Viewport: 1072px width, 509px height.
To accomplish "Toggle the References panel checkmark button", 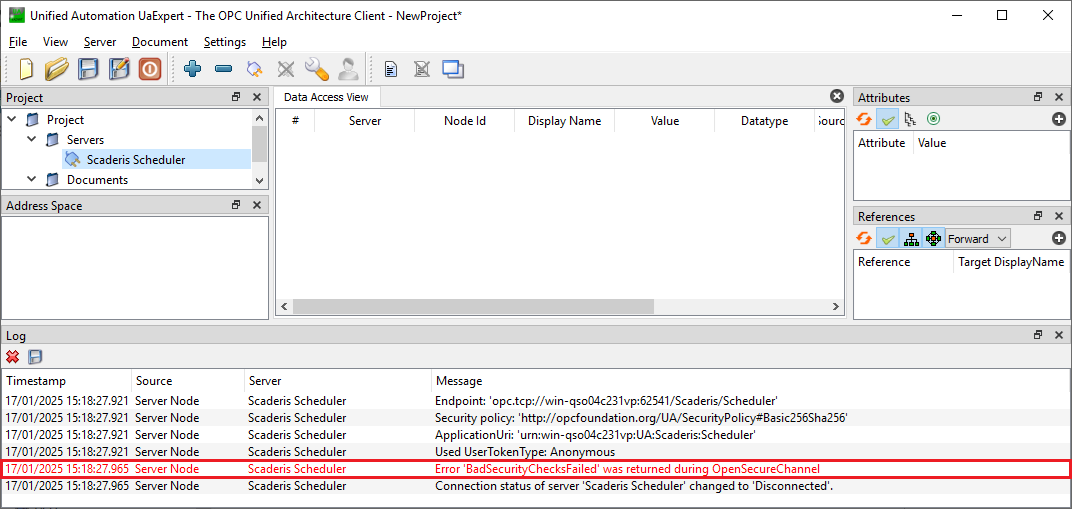I will [887, 238].
